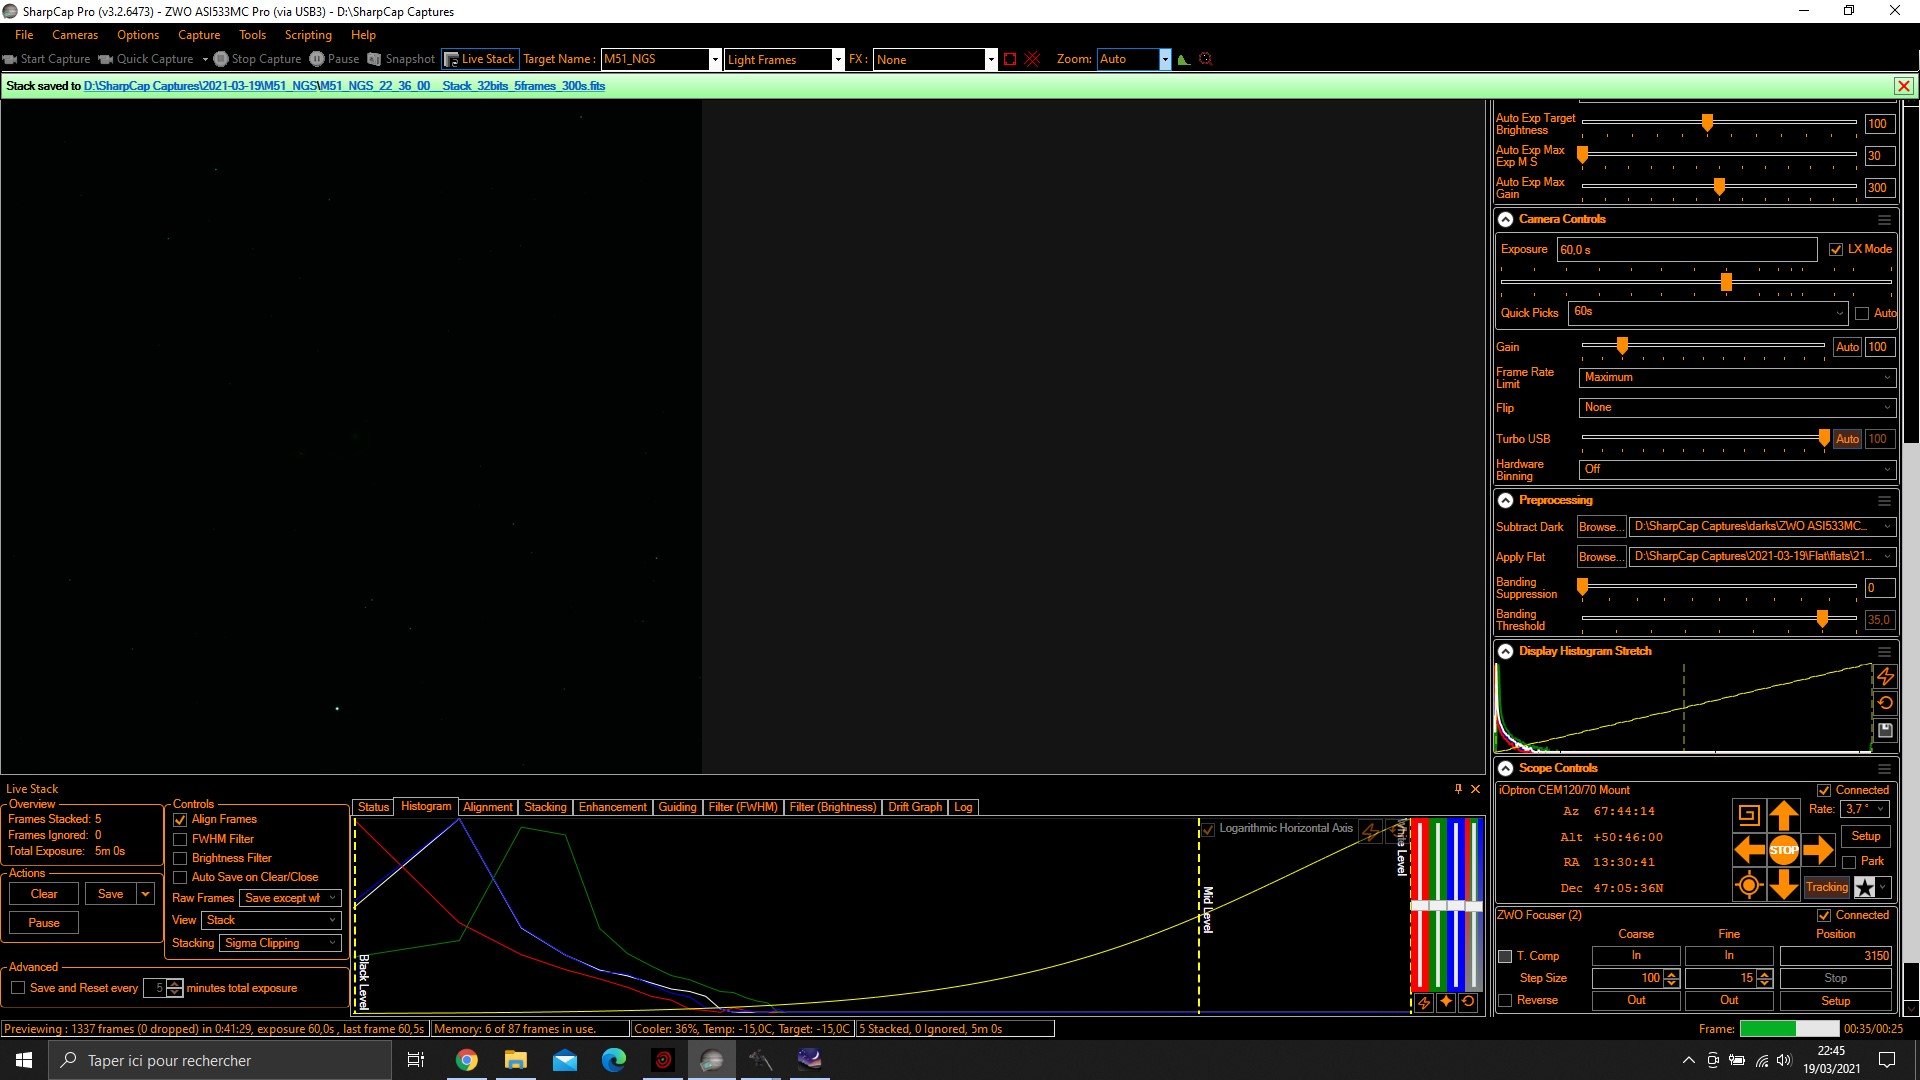This screenshot has width=1920, height=1080.
Task: Open File Explorer from the taskbar
Action: click(515, 1060)
